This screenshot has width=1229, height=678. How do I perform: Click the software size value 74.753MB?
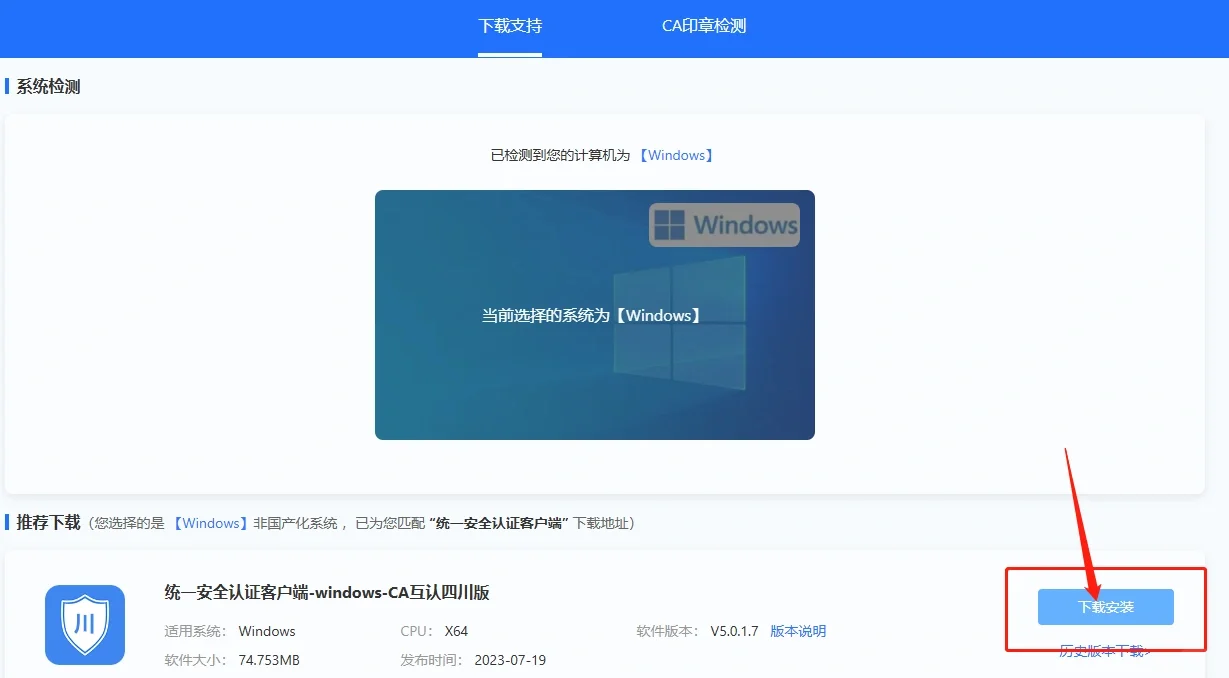(269, 660)
